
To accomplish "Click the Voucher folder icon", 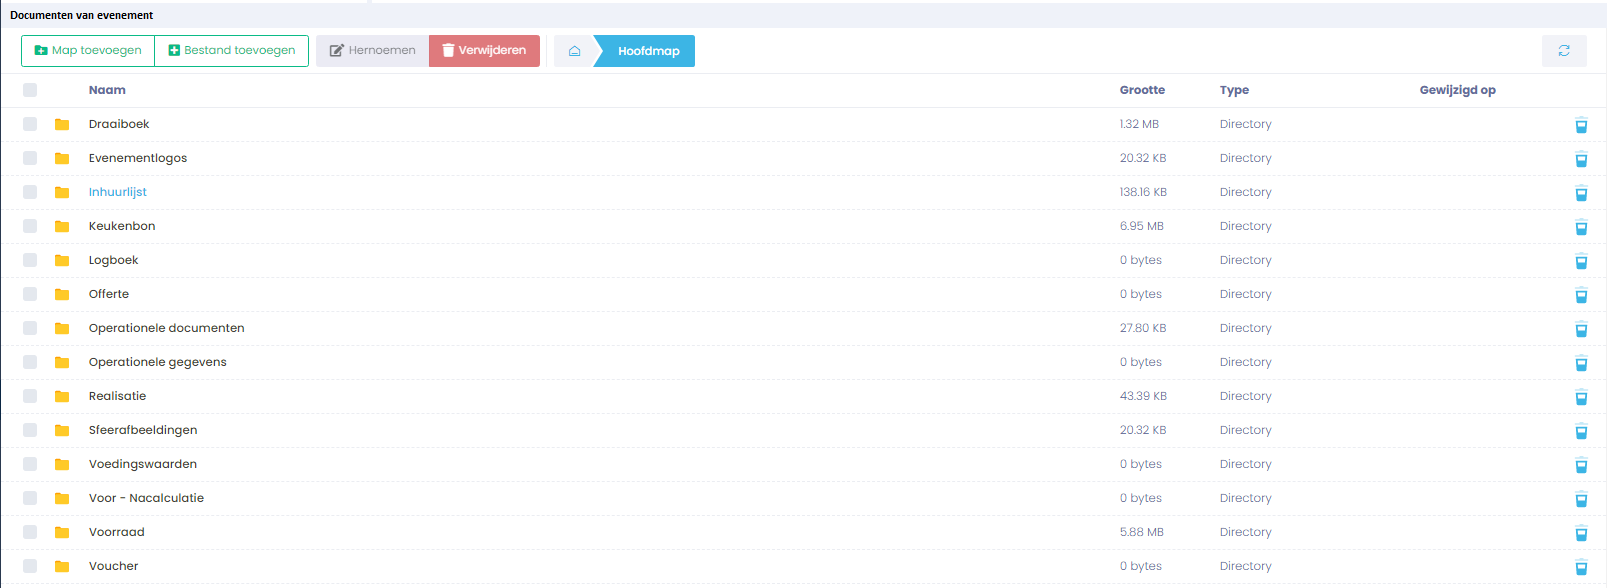I will 62,566.
